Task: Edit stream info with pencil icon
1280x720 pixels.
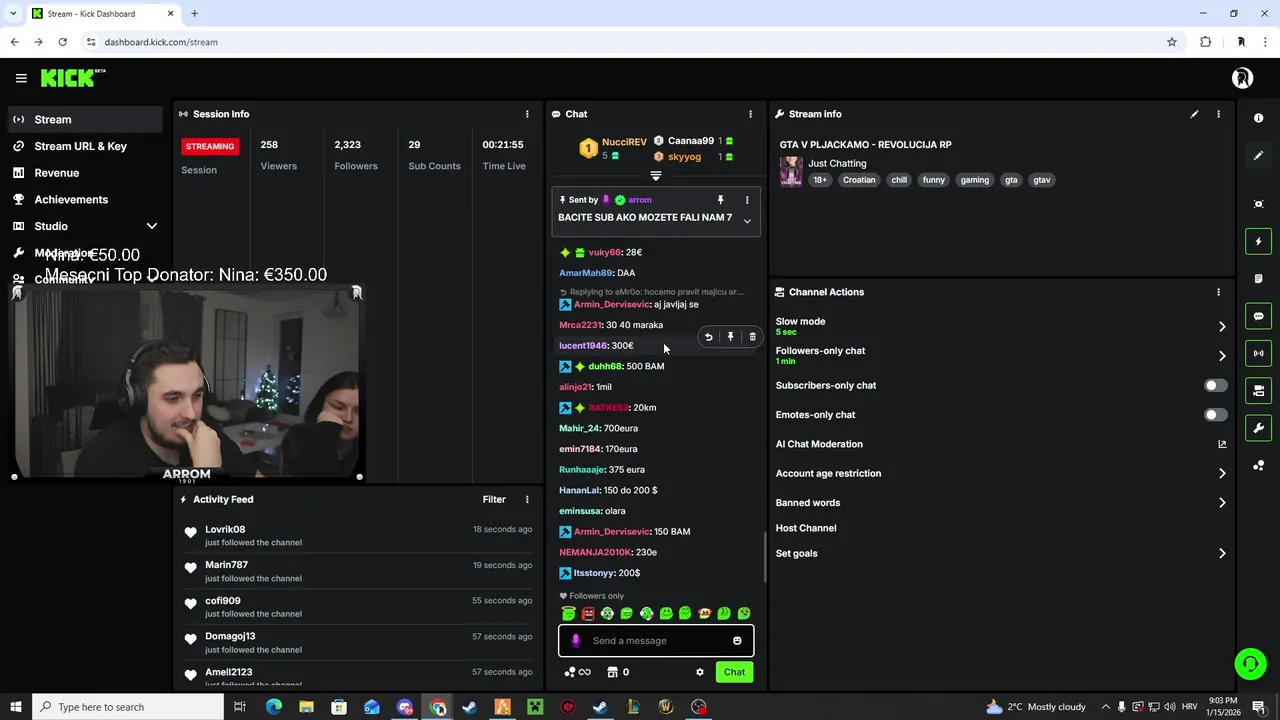Action: click(1194, 114)
